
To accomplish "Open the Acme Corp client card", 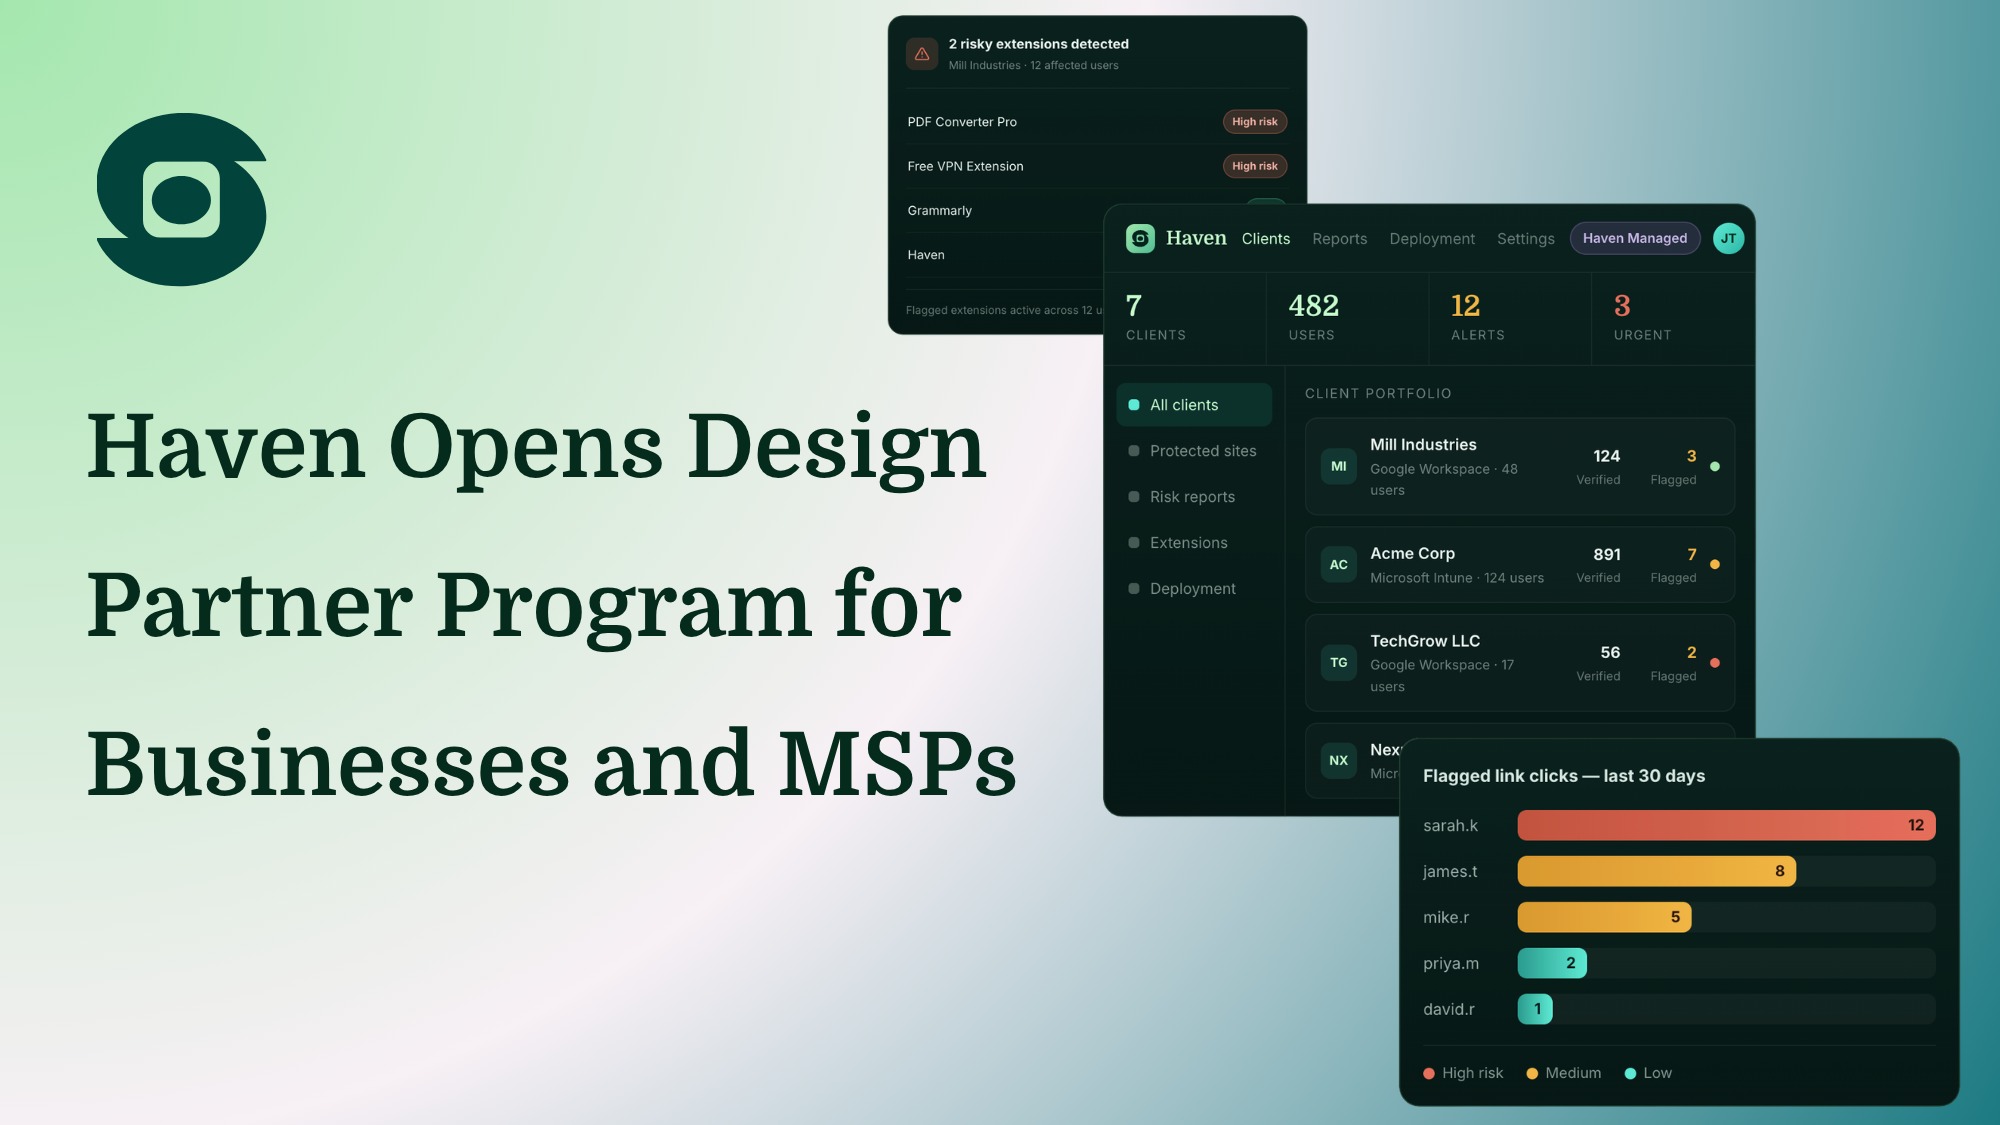I will 1519,564.
